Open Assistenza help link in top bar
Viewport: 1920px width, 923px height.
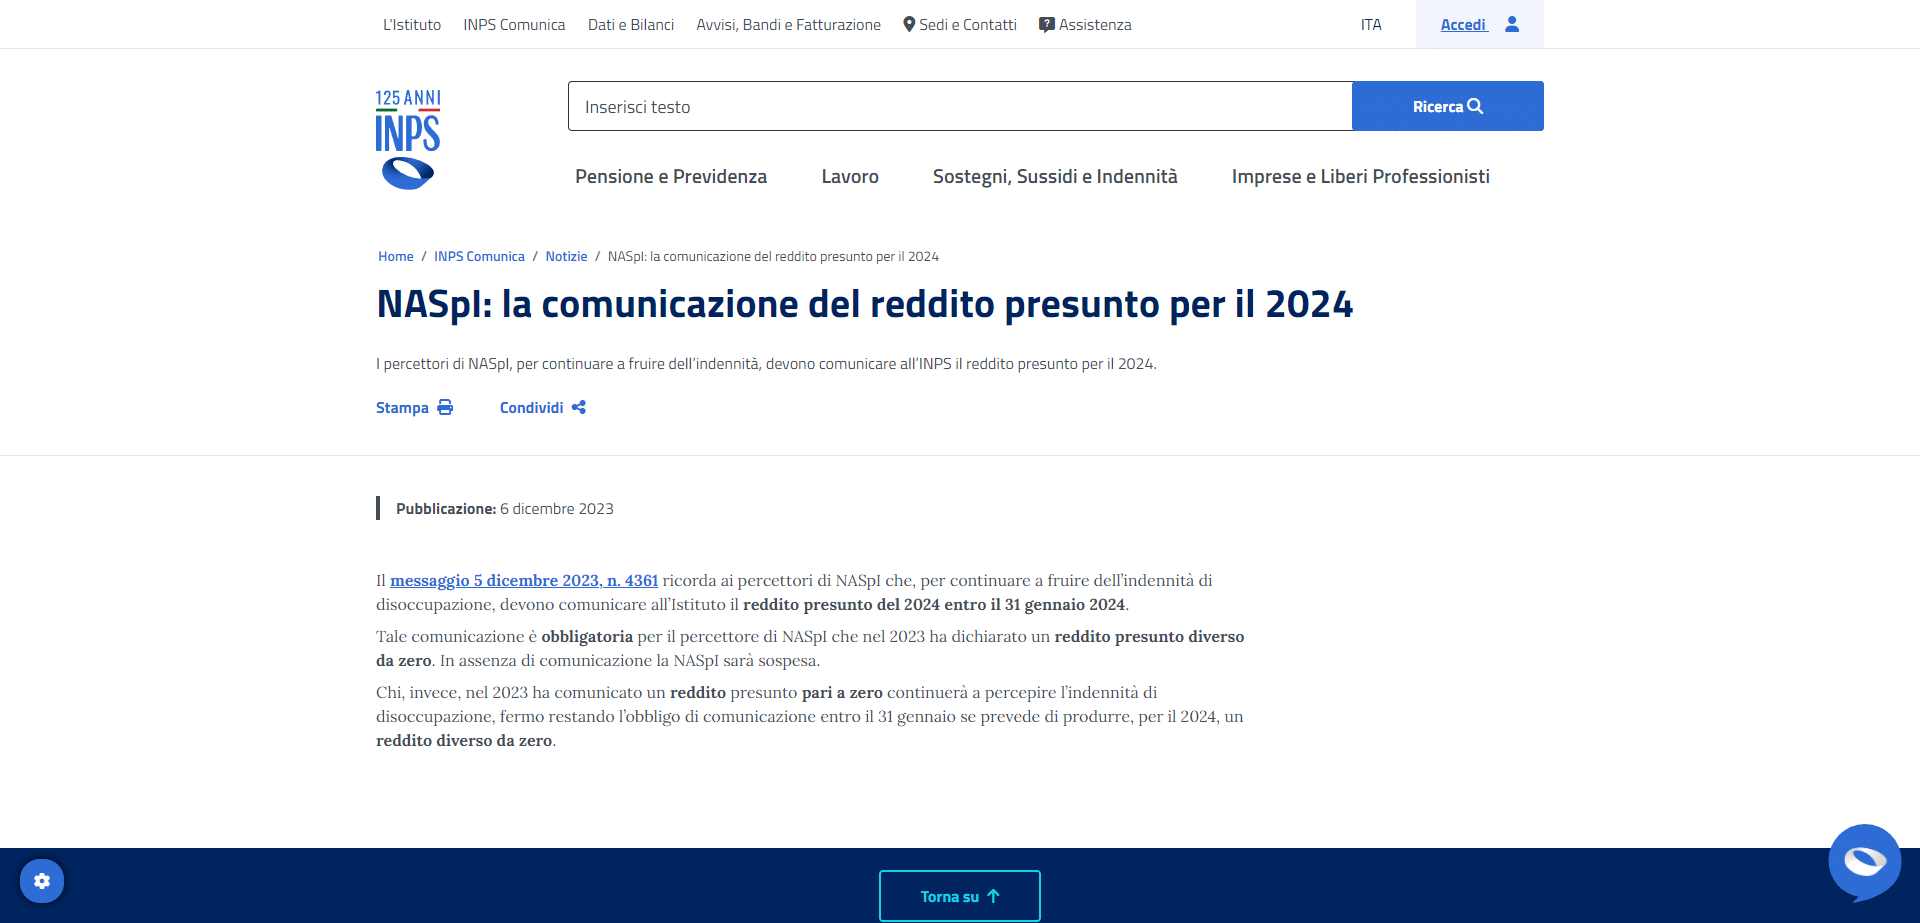point(1085,24)
